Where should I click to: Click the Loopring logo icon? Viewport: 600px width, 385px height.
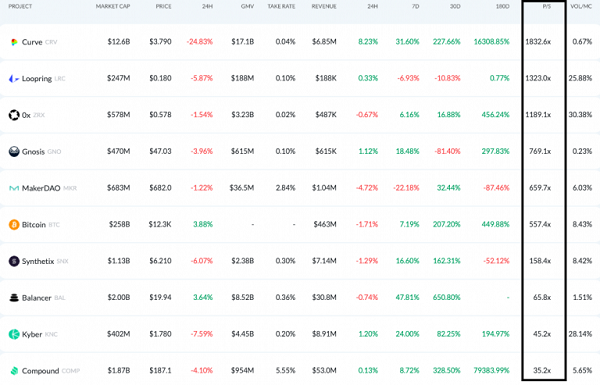click(14, 78)
